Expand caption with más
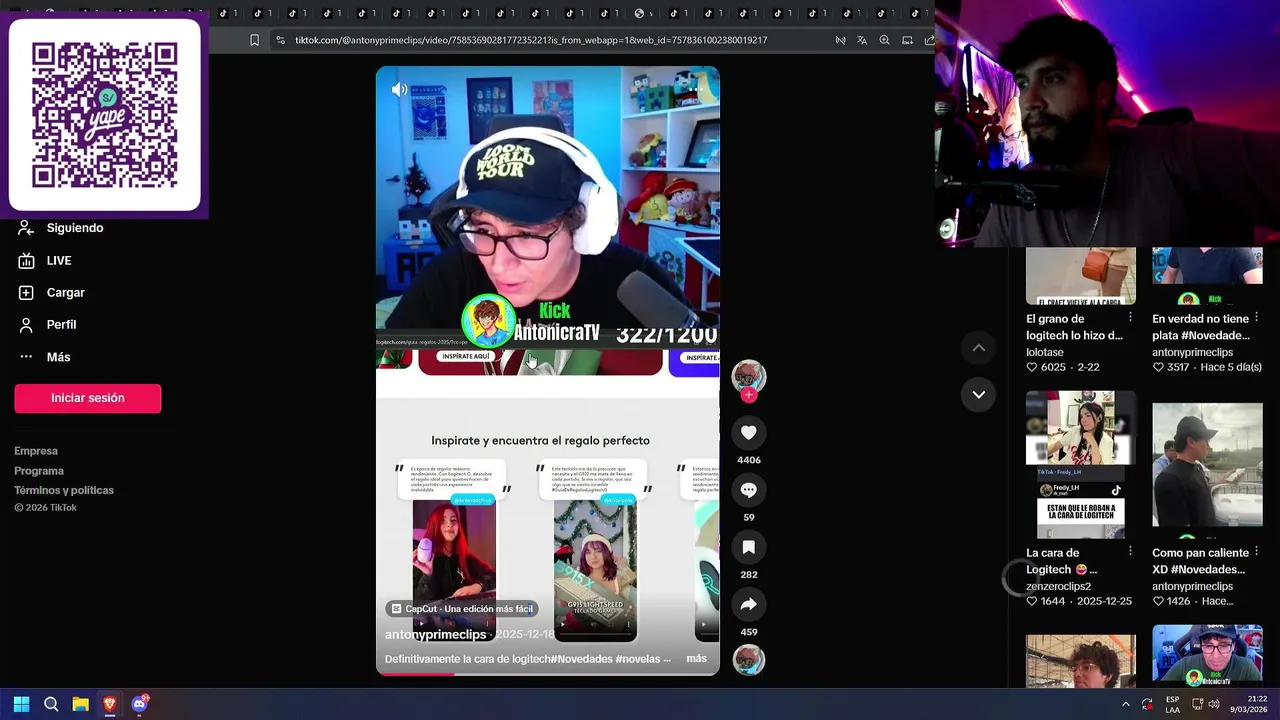 pyautogui.click(x=696, y=659)
